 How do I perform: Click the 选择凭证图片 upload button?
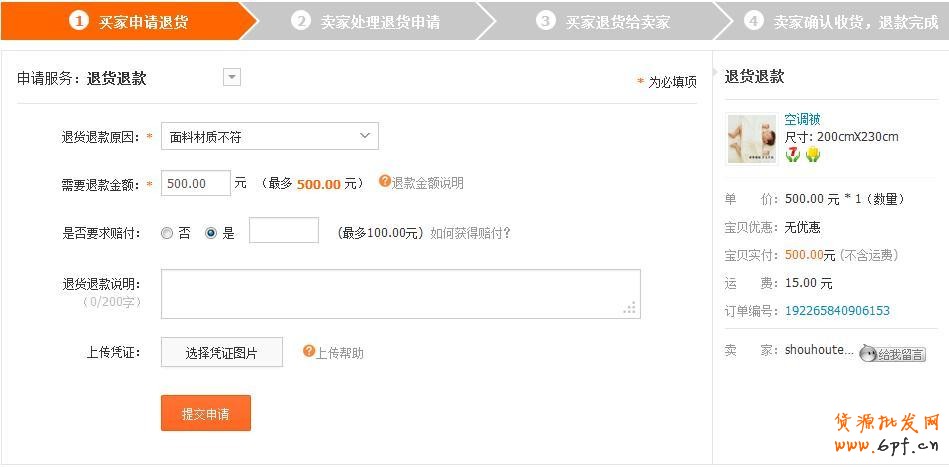click(221, 352)
